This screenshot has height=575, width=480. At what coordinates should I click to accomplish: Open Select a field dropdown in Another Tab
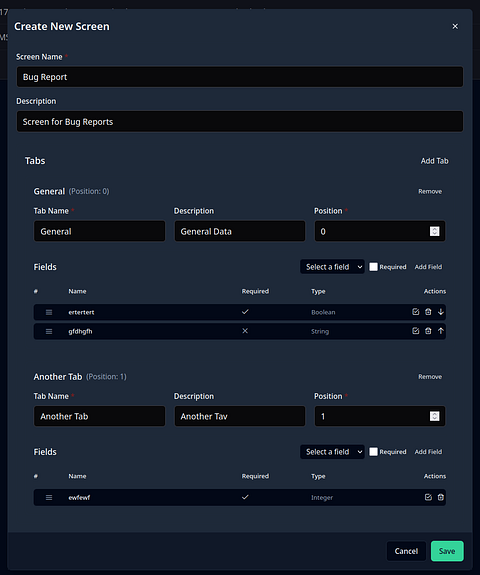tap(332, 451)
